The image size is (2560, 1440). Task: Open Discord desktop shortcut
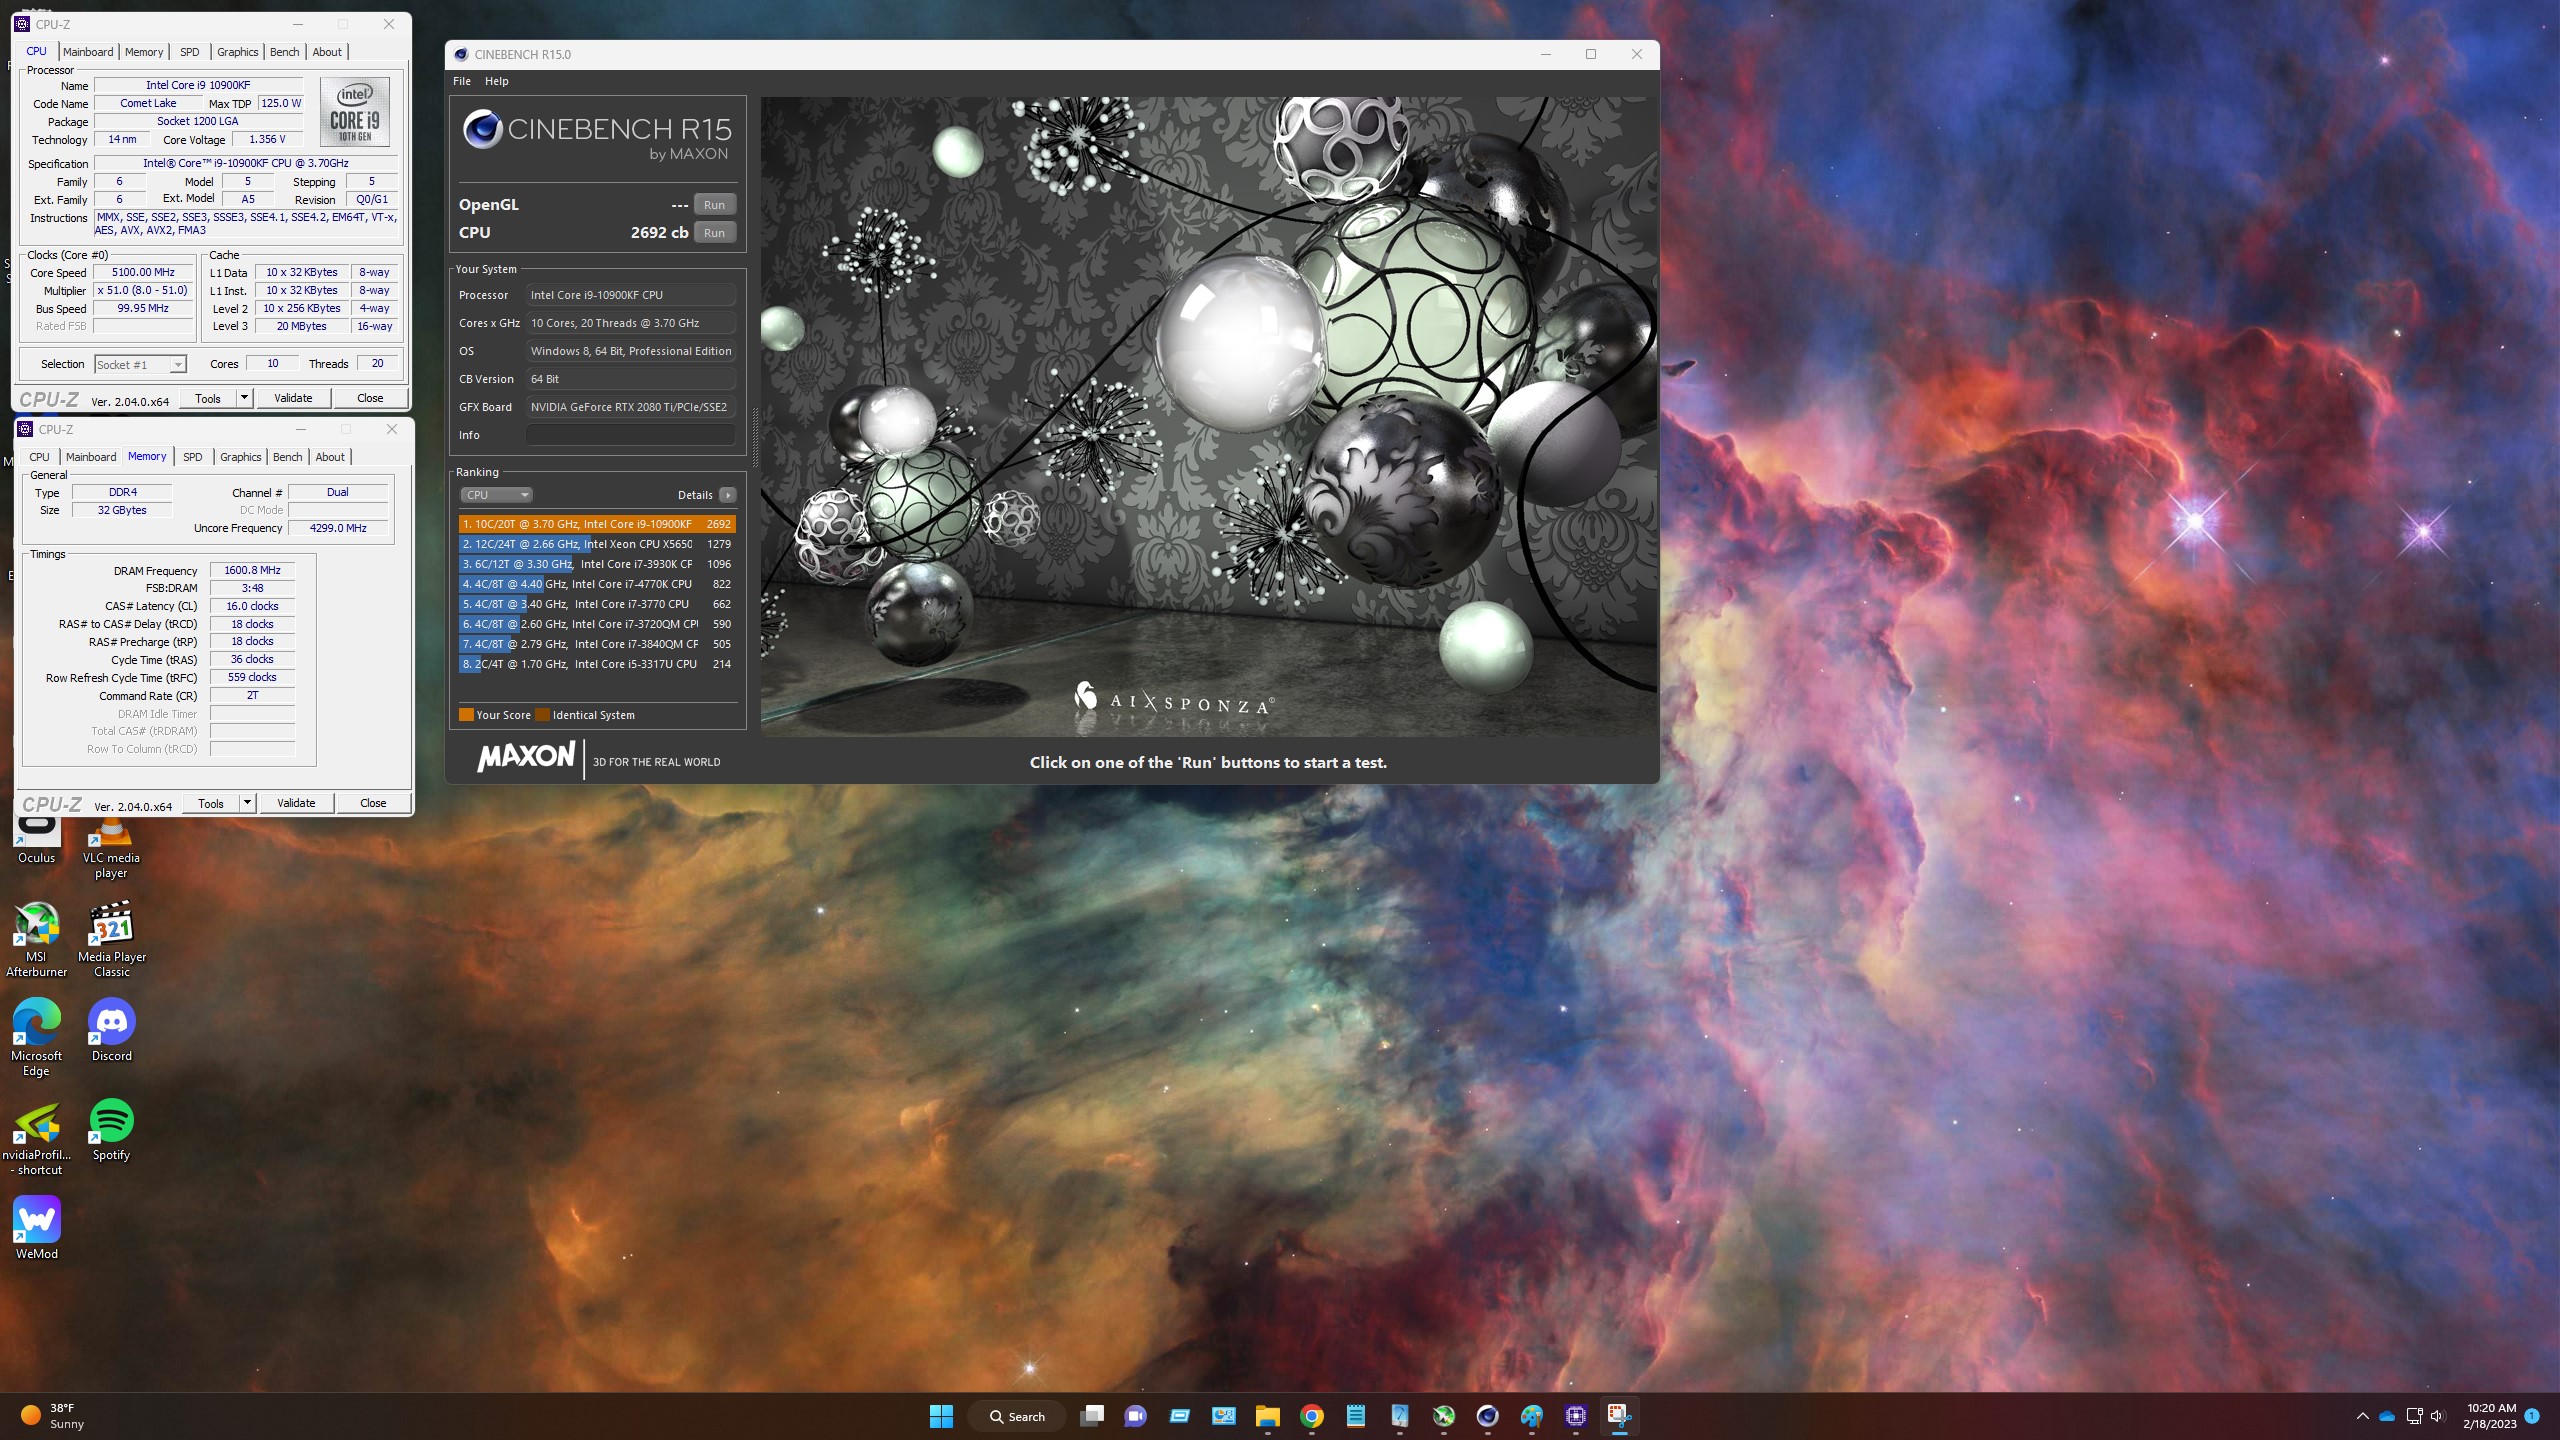tap(112, 1031)
